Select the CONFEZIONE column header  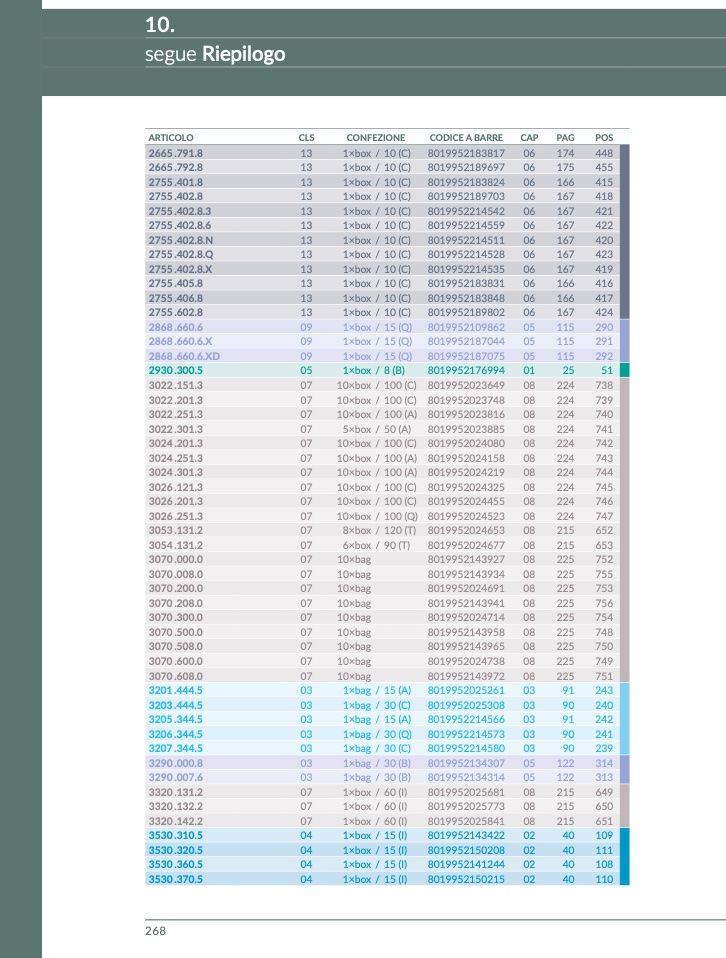376,137
